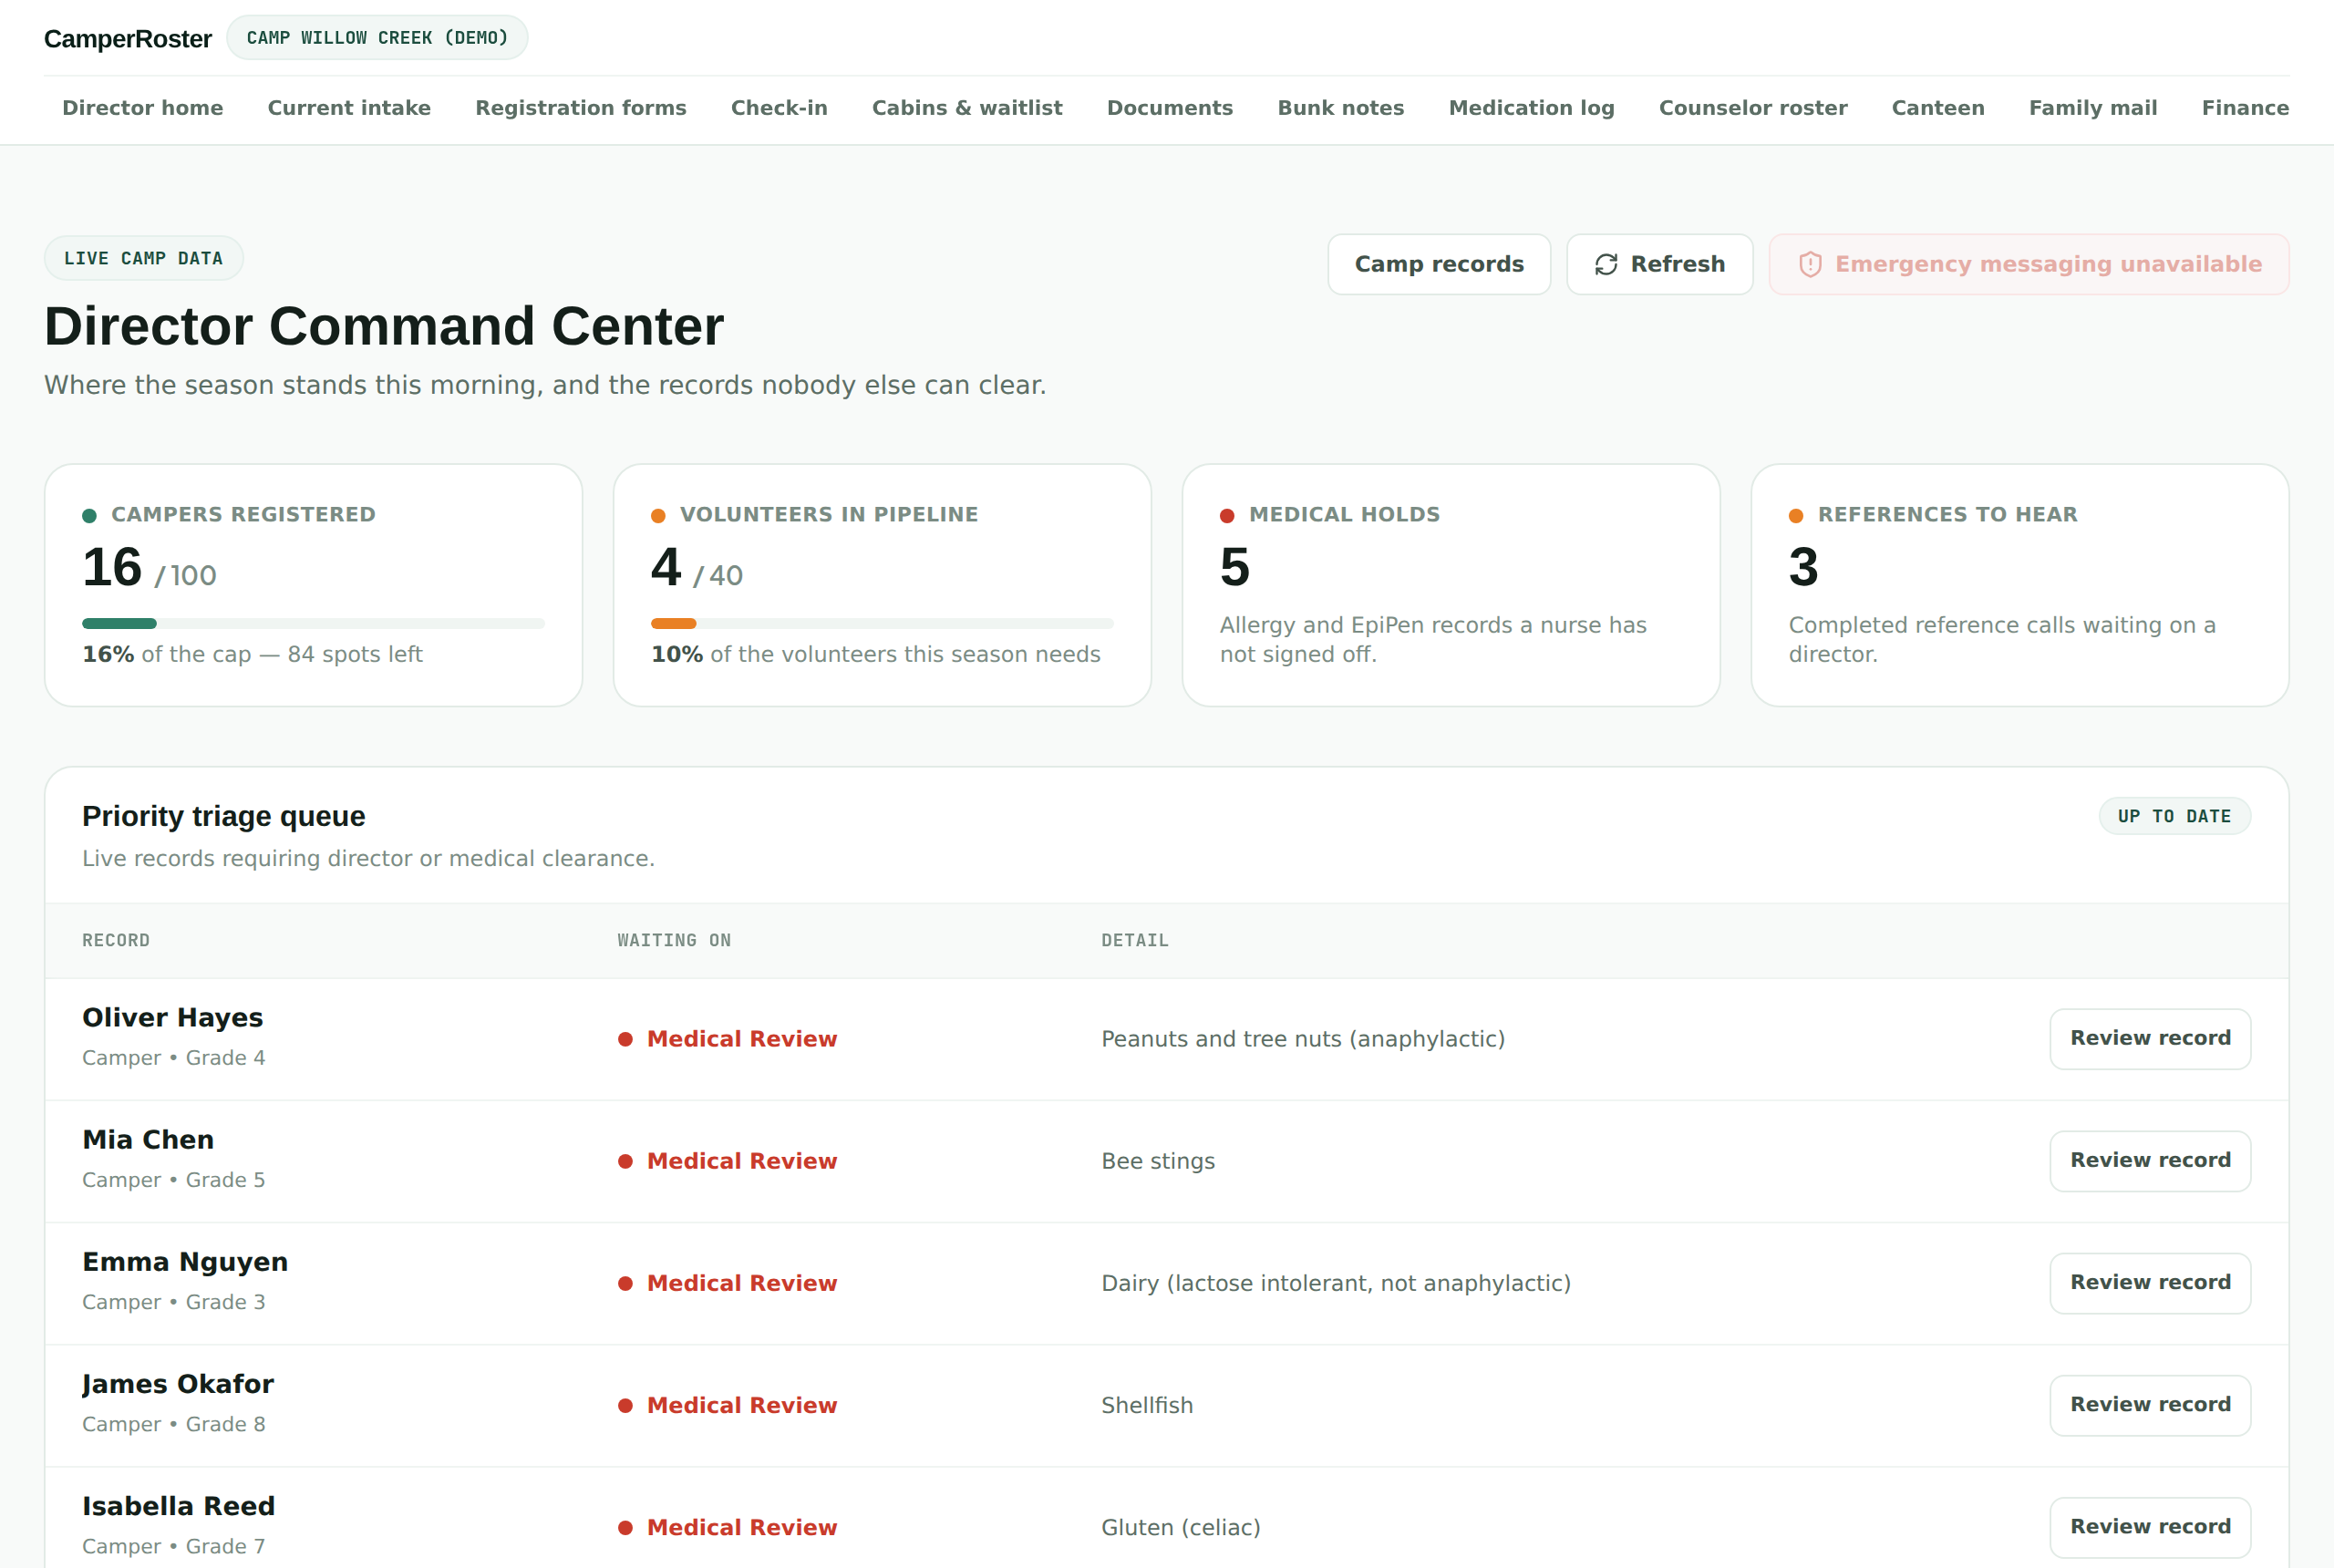Click the 'Gluten (celiac)' detail text

click(x=1181, y=1527)
